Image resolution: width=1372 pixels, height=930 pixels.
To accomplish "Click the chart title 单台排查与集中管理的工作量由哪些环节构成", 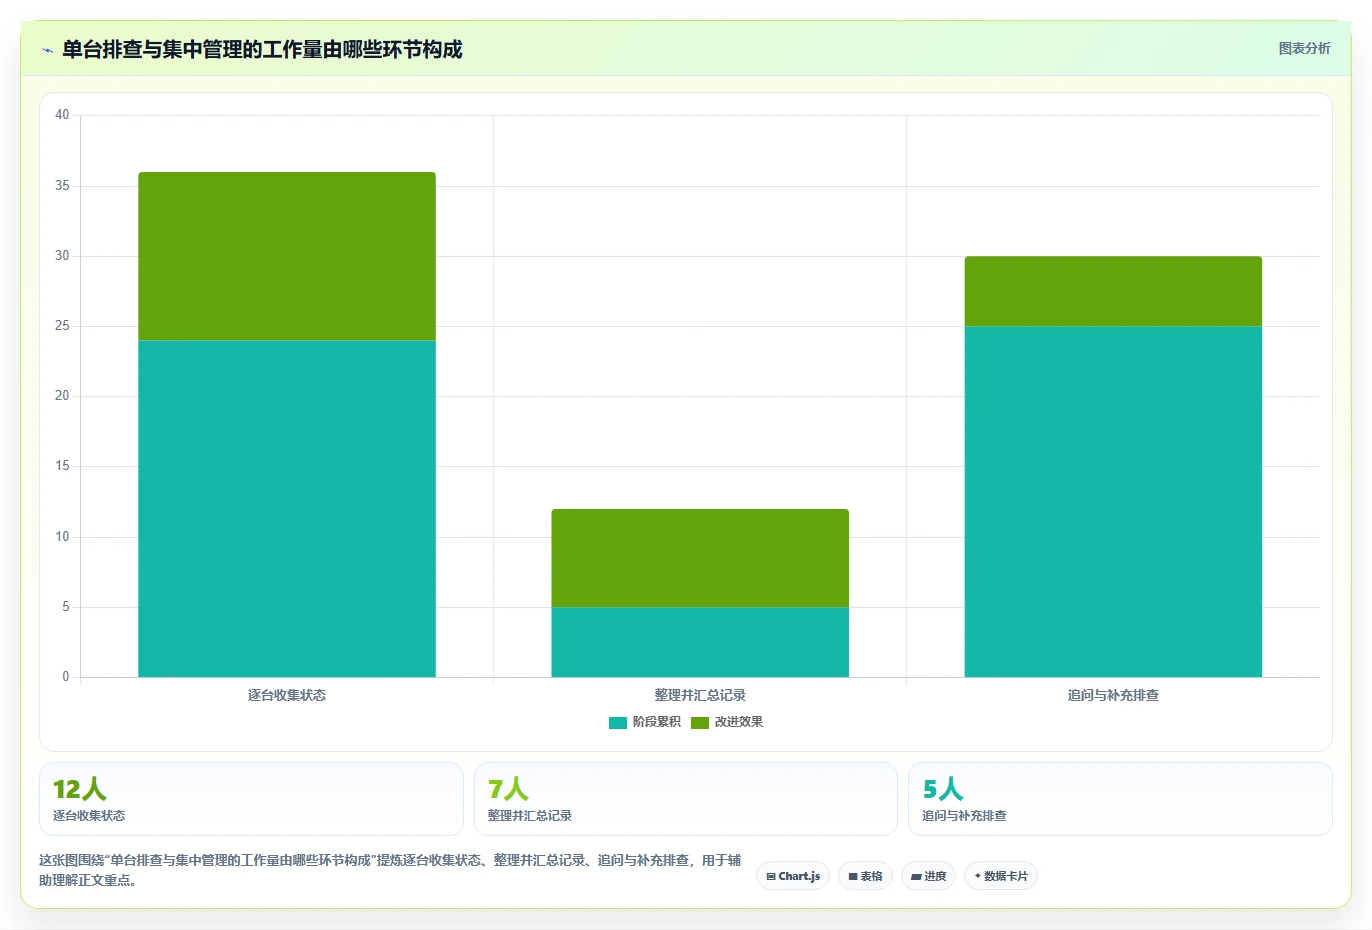I will [x=262, y=50].
